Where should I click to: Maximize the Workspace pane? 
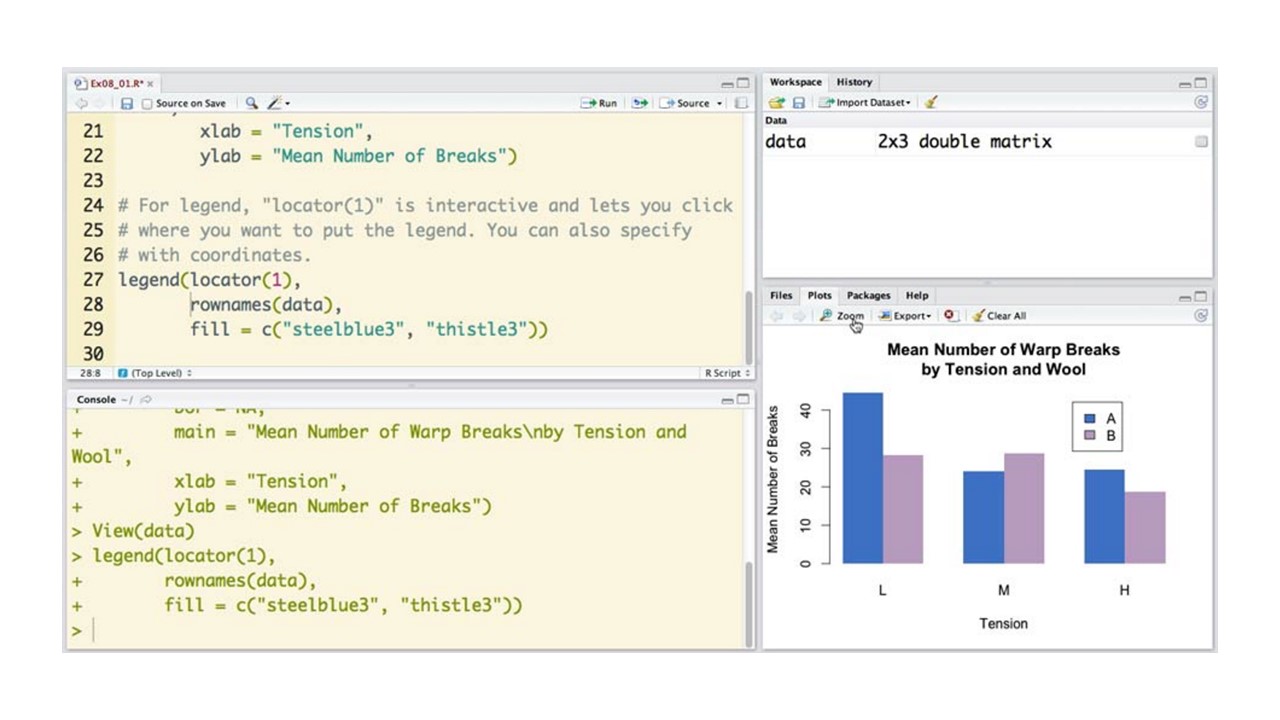tap(1200, 83)
